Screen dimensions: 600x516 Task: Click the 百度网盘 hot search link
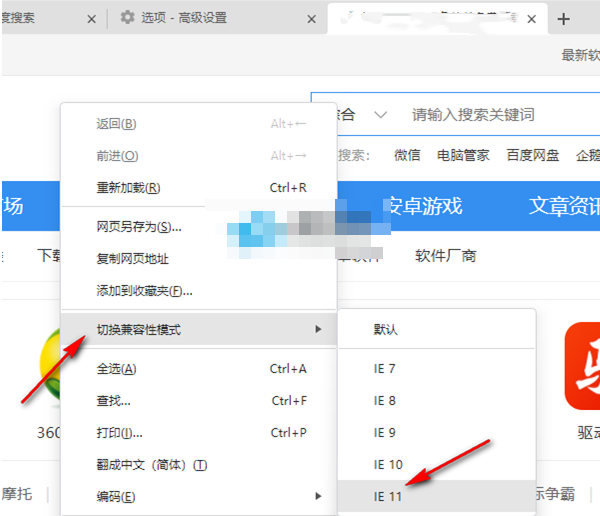point(533,155)
